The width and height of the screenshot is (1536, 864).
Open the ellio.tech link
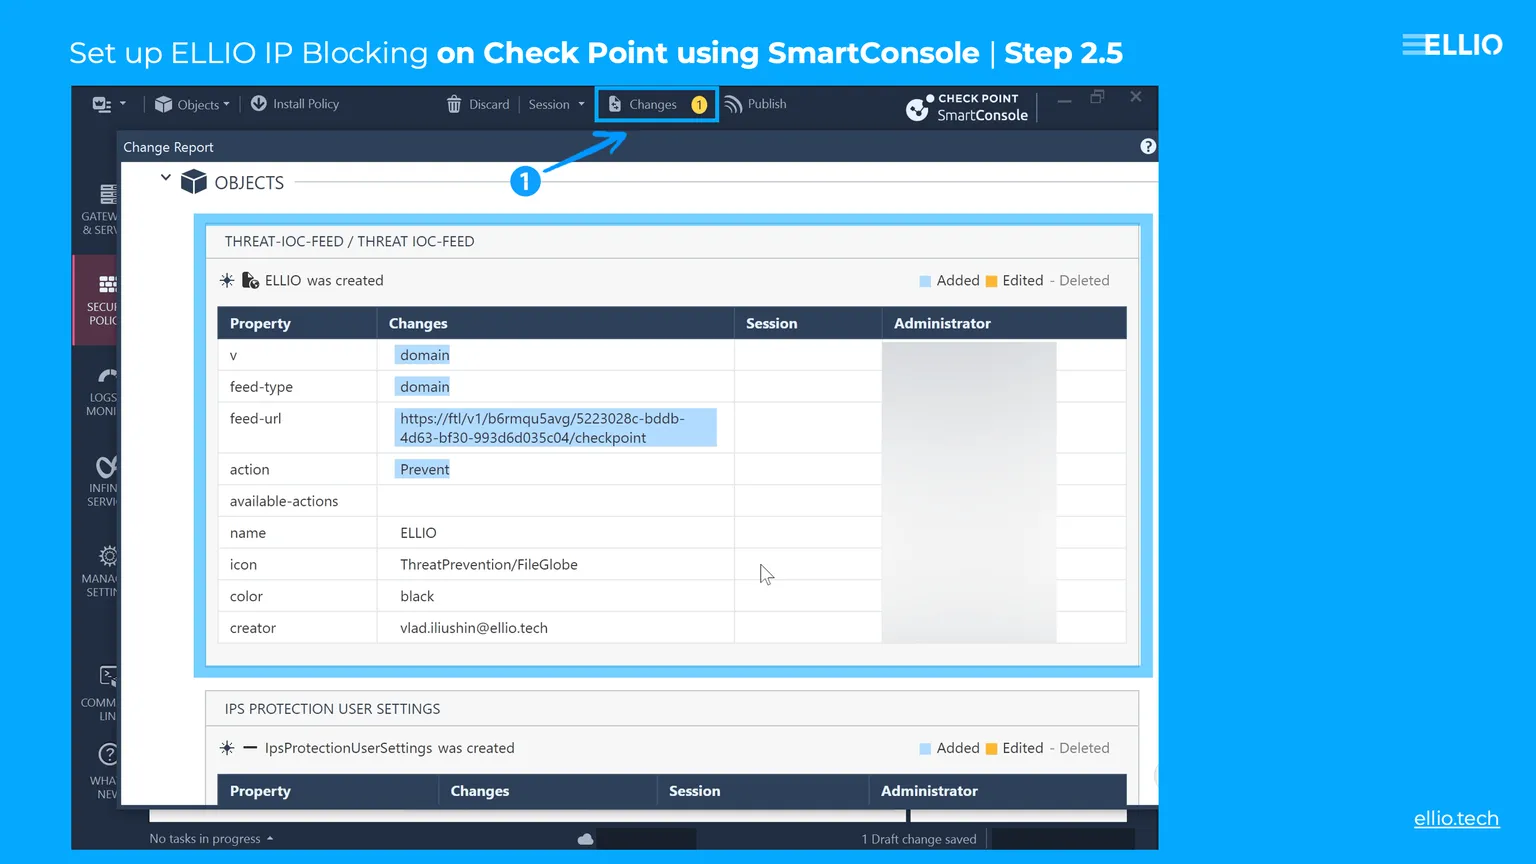pyautogui.click(x=1456, y=818)
